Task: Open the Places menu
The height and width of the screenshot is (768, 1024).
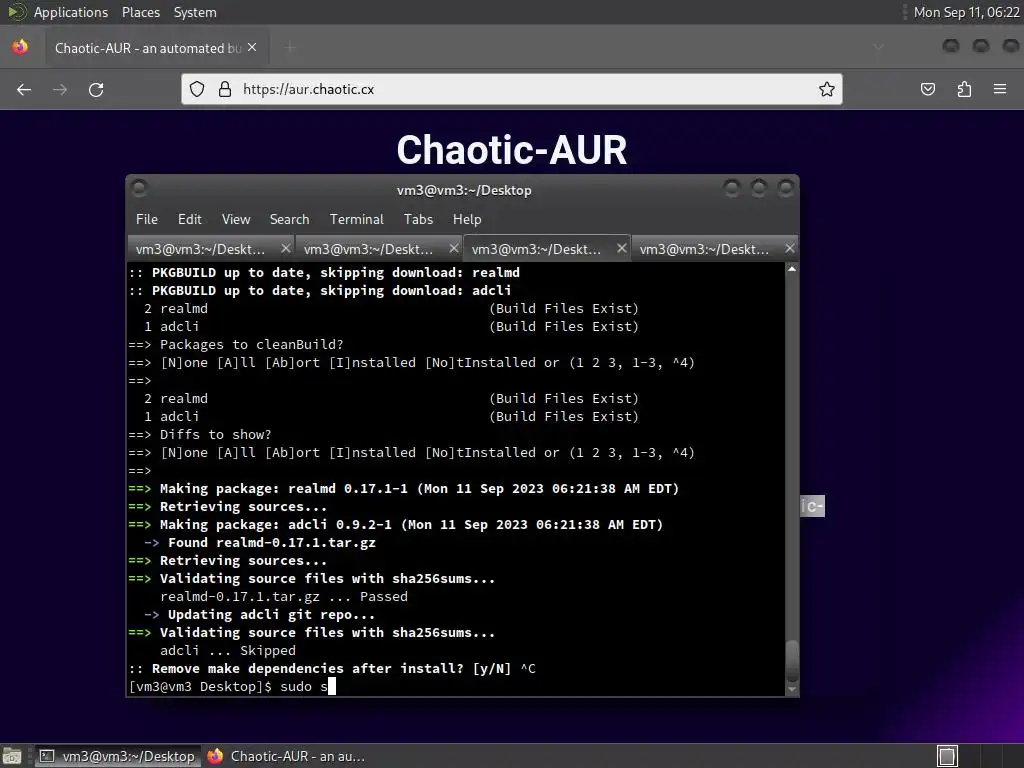Action: pos(140,12)
